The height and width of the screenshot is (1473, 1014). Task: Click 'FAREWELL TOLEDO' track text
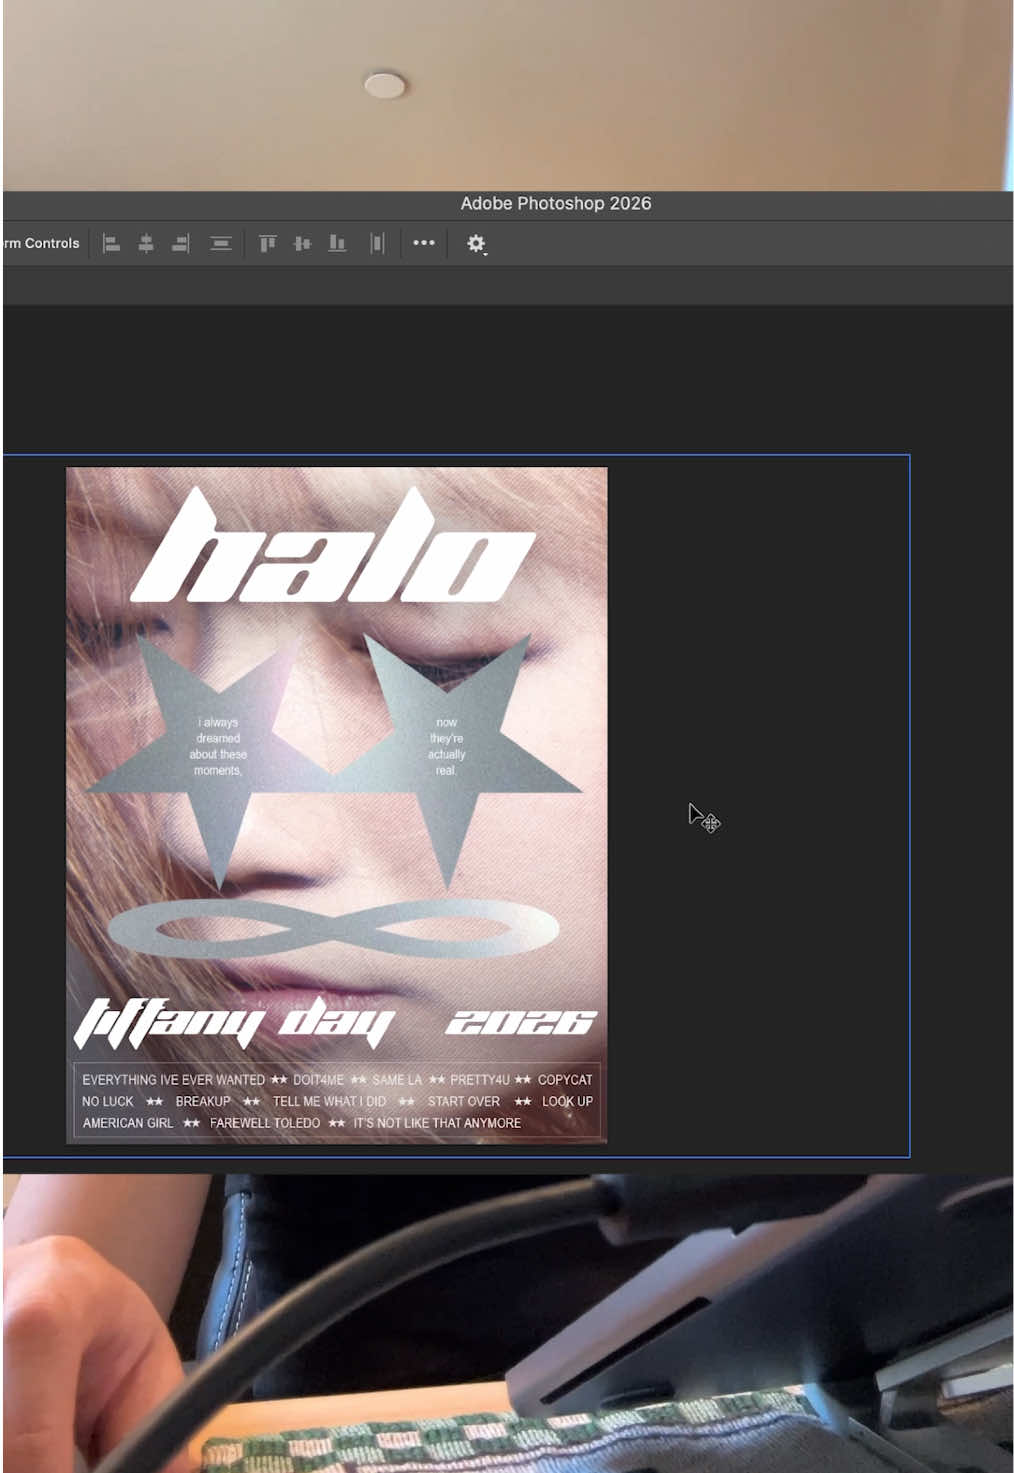point(265,1123)
